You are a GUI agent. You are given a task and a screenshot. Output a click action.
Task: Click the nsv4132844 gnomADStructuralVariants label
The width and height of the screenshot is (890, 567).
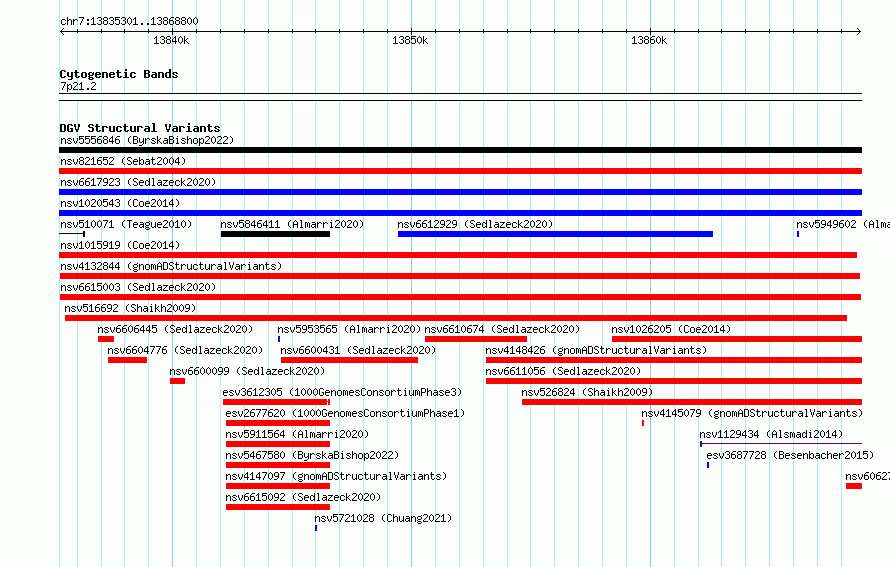coord(171,266)
